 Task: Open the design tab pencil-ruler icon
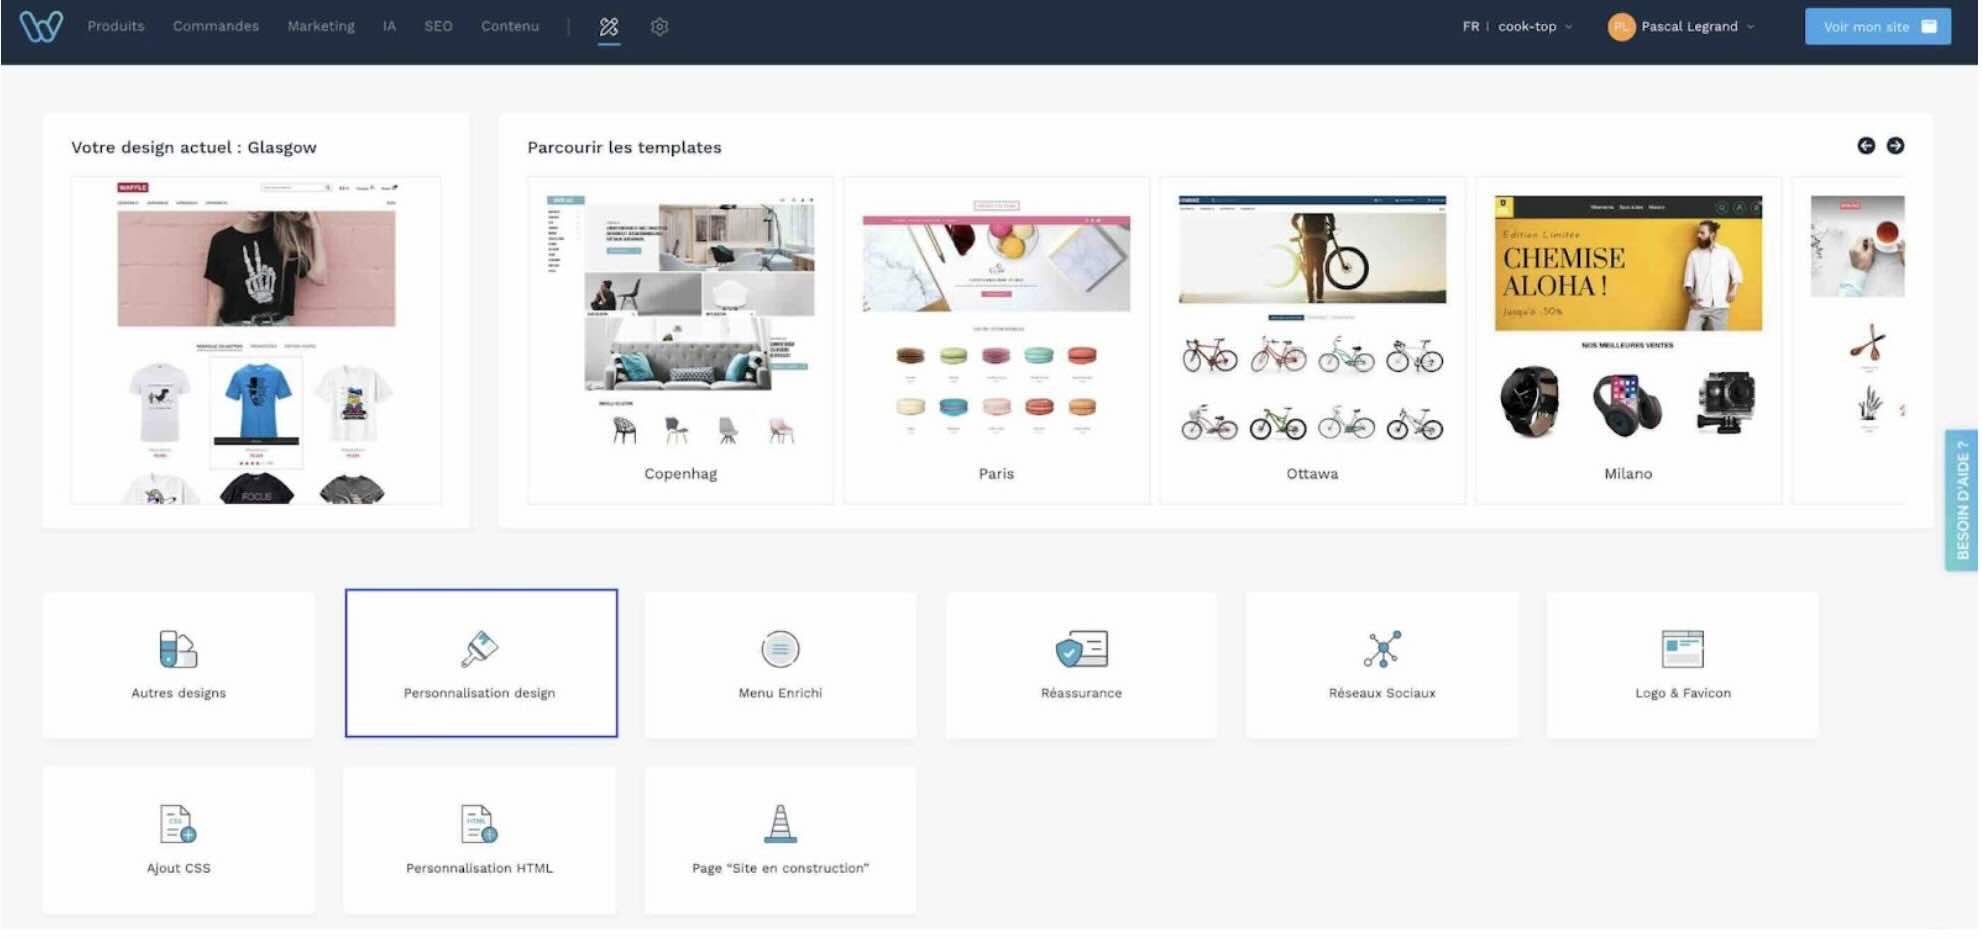point(609,27)
